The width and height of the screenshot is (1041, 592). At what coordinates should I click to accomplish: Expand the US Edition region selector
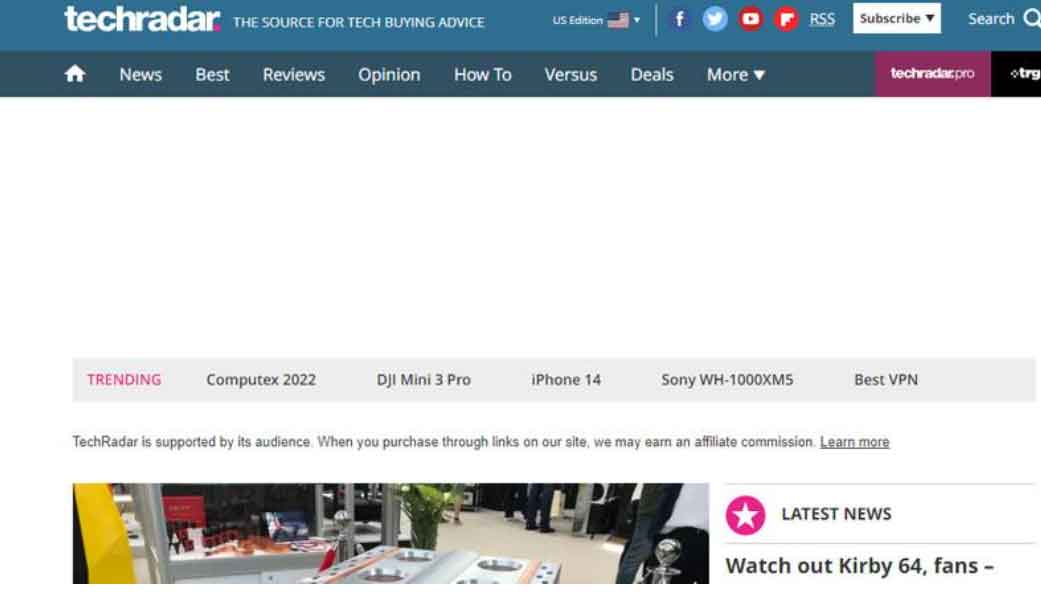click(x=597, y=20)
